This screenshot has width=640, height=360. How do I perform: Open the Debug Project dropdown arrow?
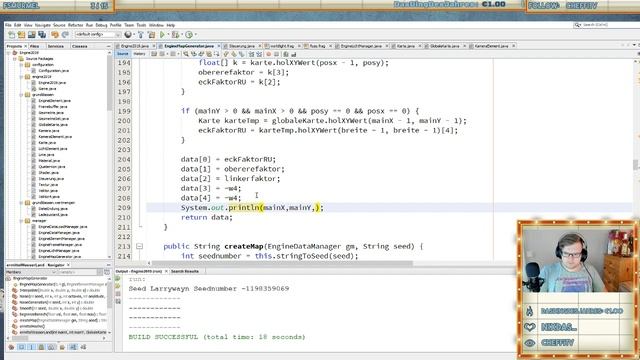click(181, 35)
